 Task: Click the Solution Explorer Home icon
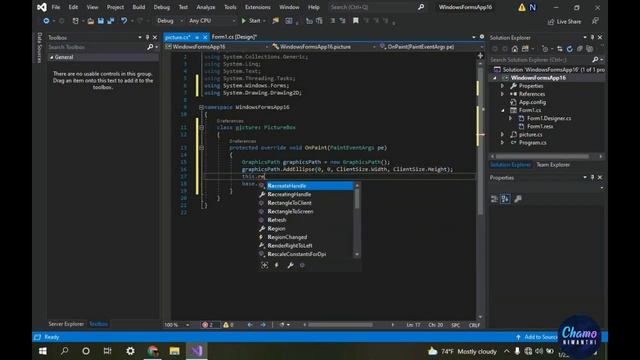tap(515, 49)
